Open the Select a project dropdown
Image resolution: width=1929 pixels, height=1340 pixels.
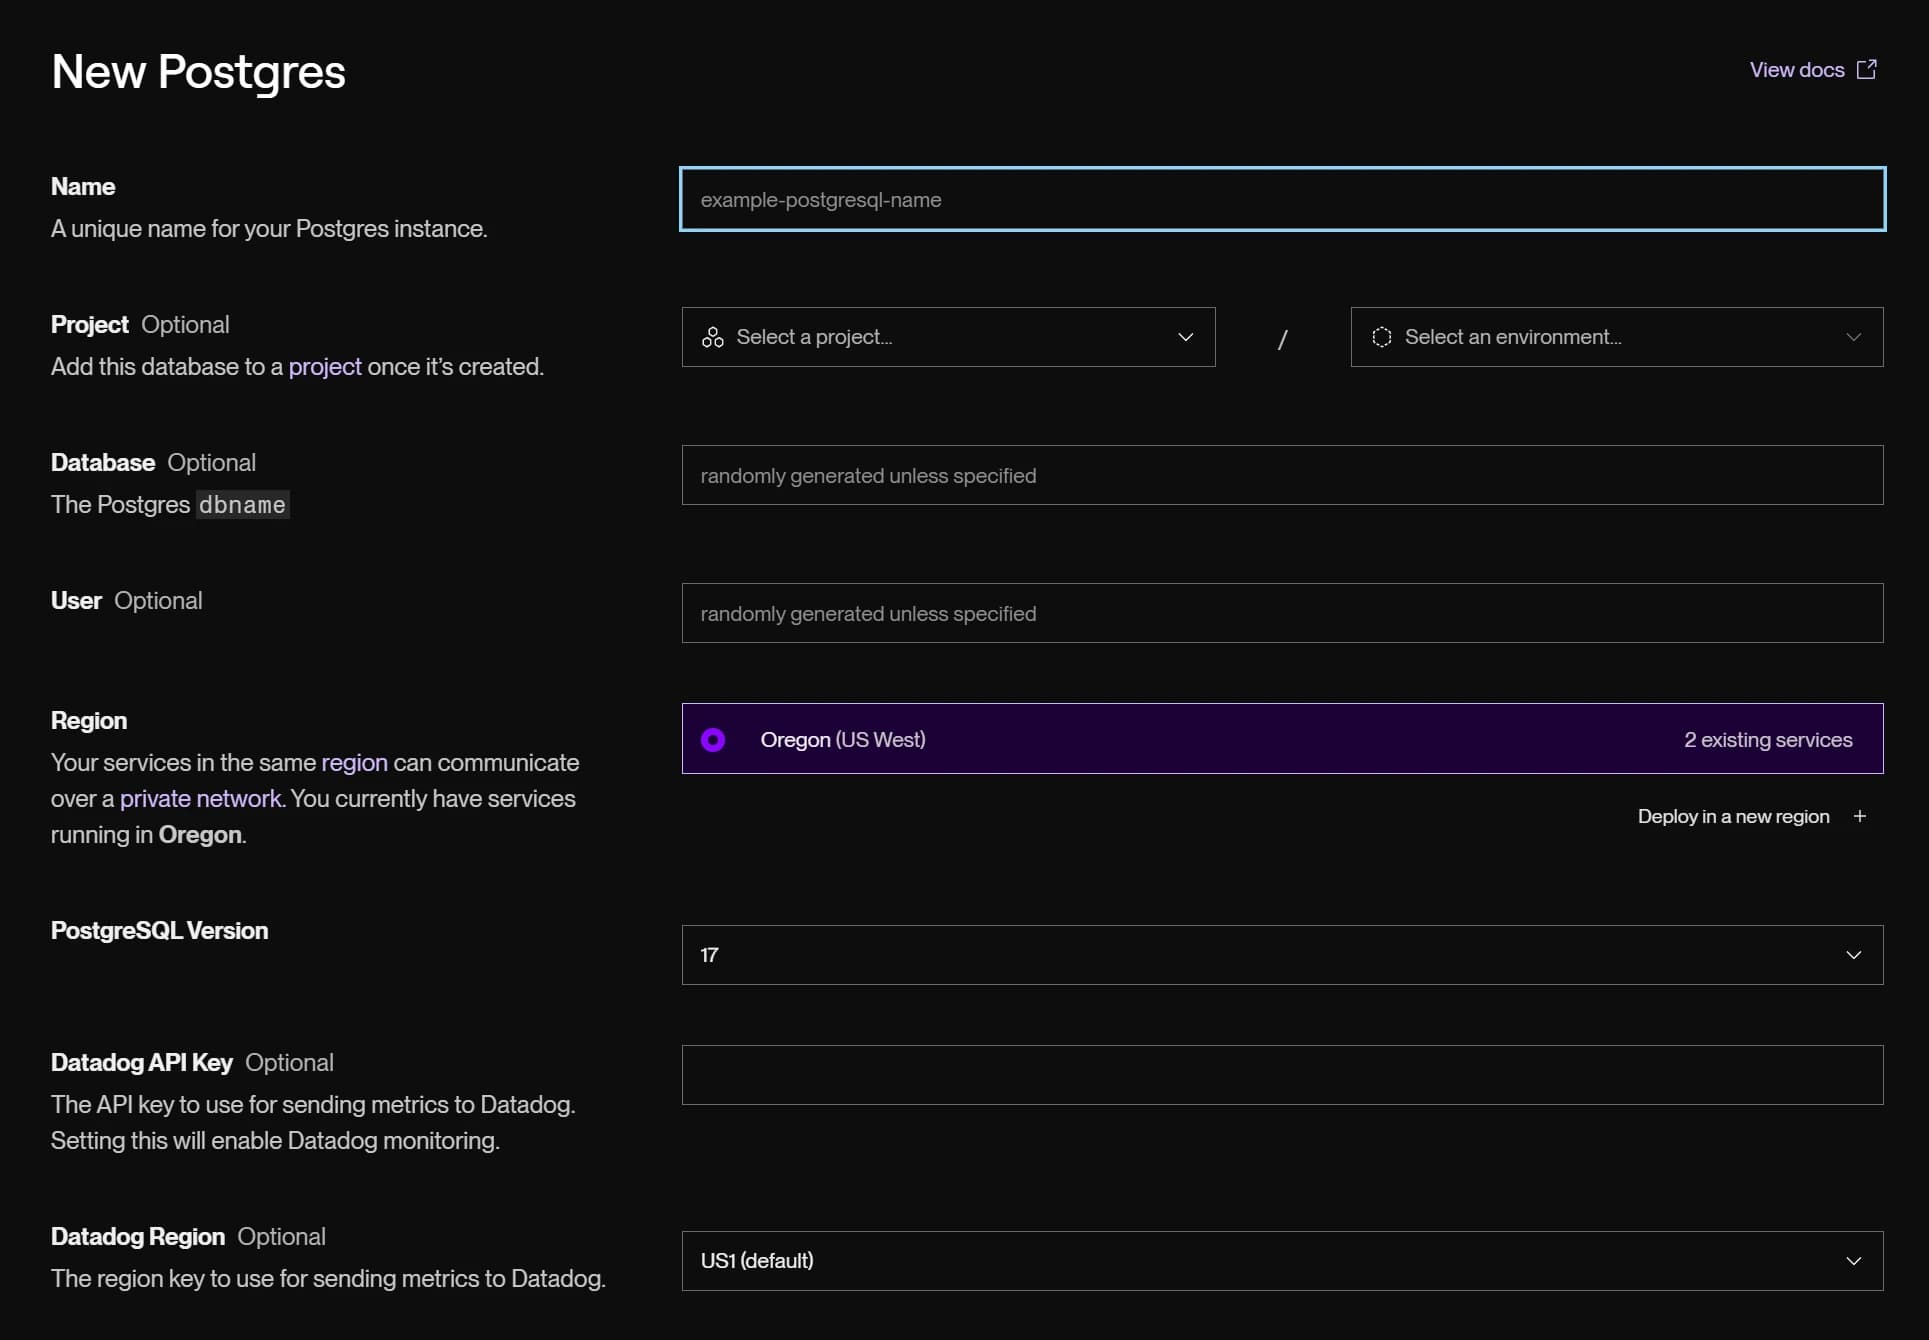(x=947, y=337)
